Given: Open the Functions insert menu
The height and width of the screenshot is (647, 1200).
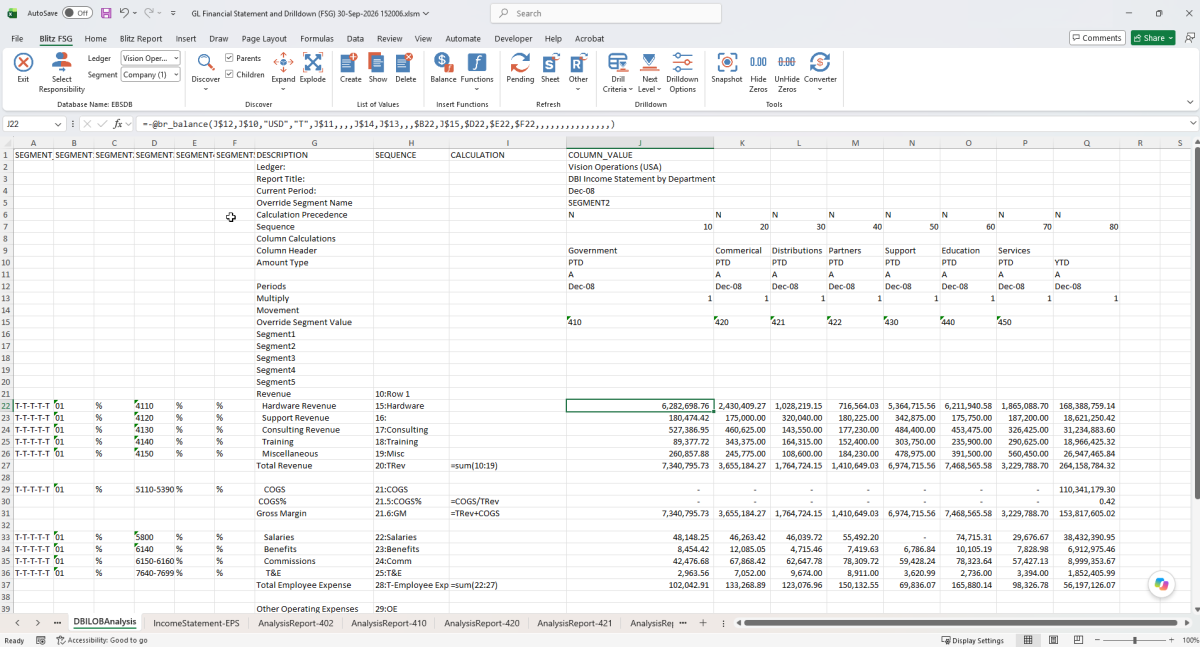Looking at the screenshot, I should tap(477, 70).
